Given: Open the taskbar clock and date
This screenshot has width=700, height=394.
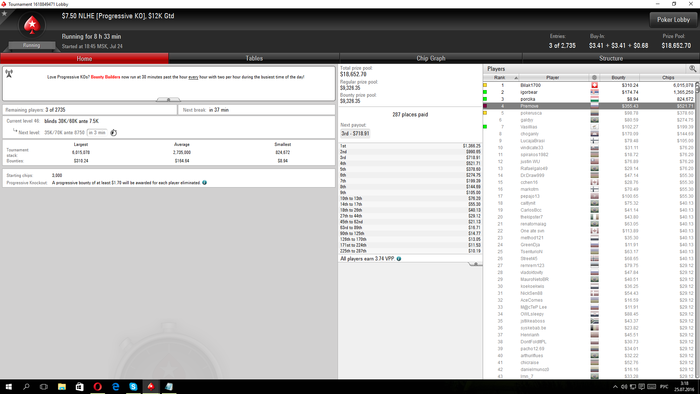Looking at the screenshot, I should pyautogui.click(x=684, y=387).
